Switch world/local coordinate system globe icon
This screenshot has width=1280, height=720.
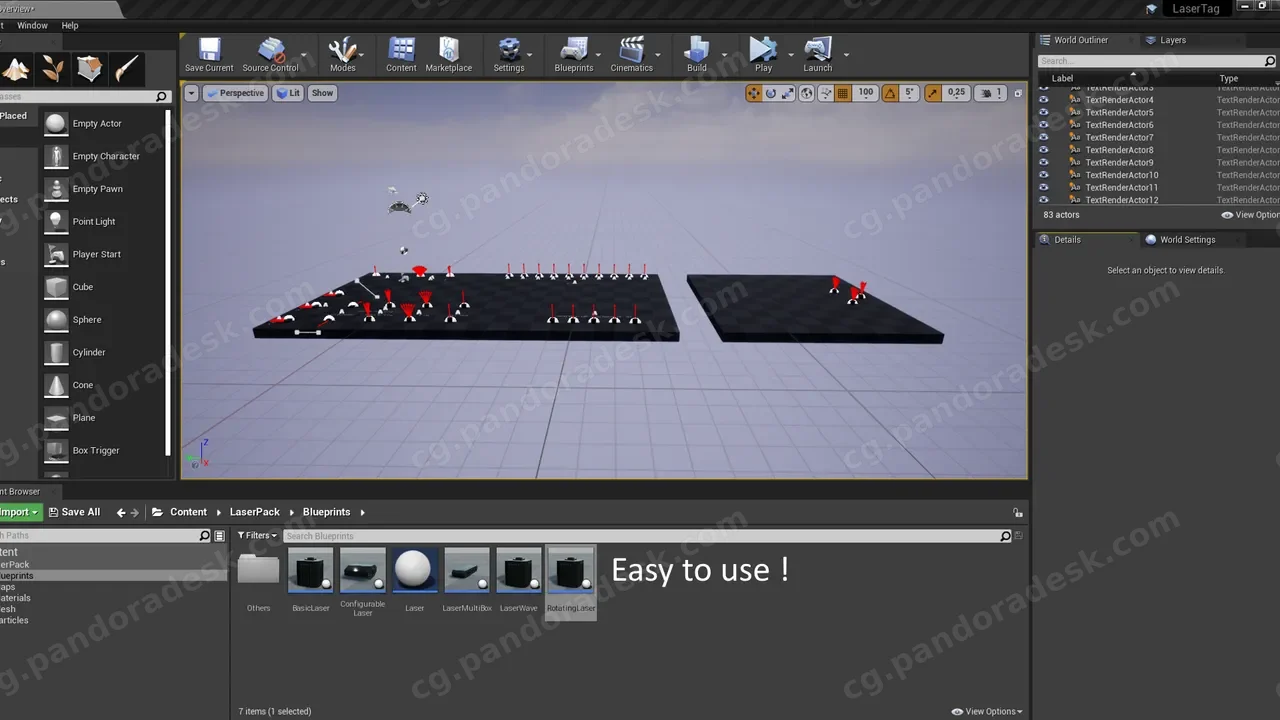point(806,93)
